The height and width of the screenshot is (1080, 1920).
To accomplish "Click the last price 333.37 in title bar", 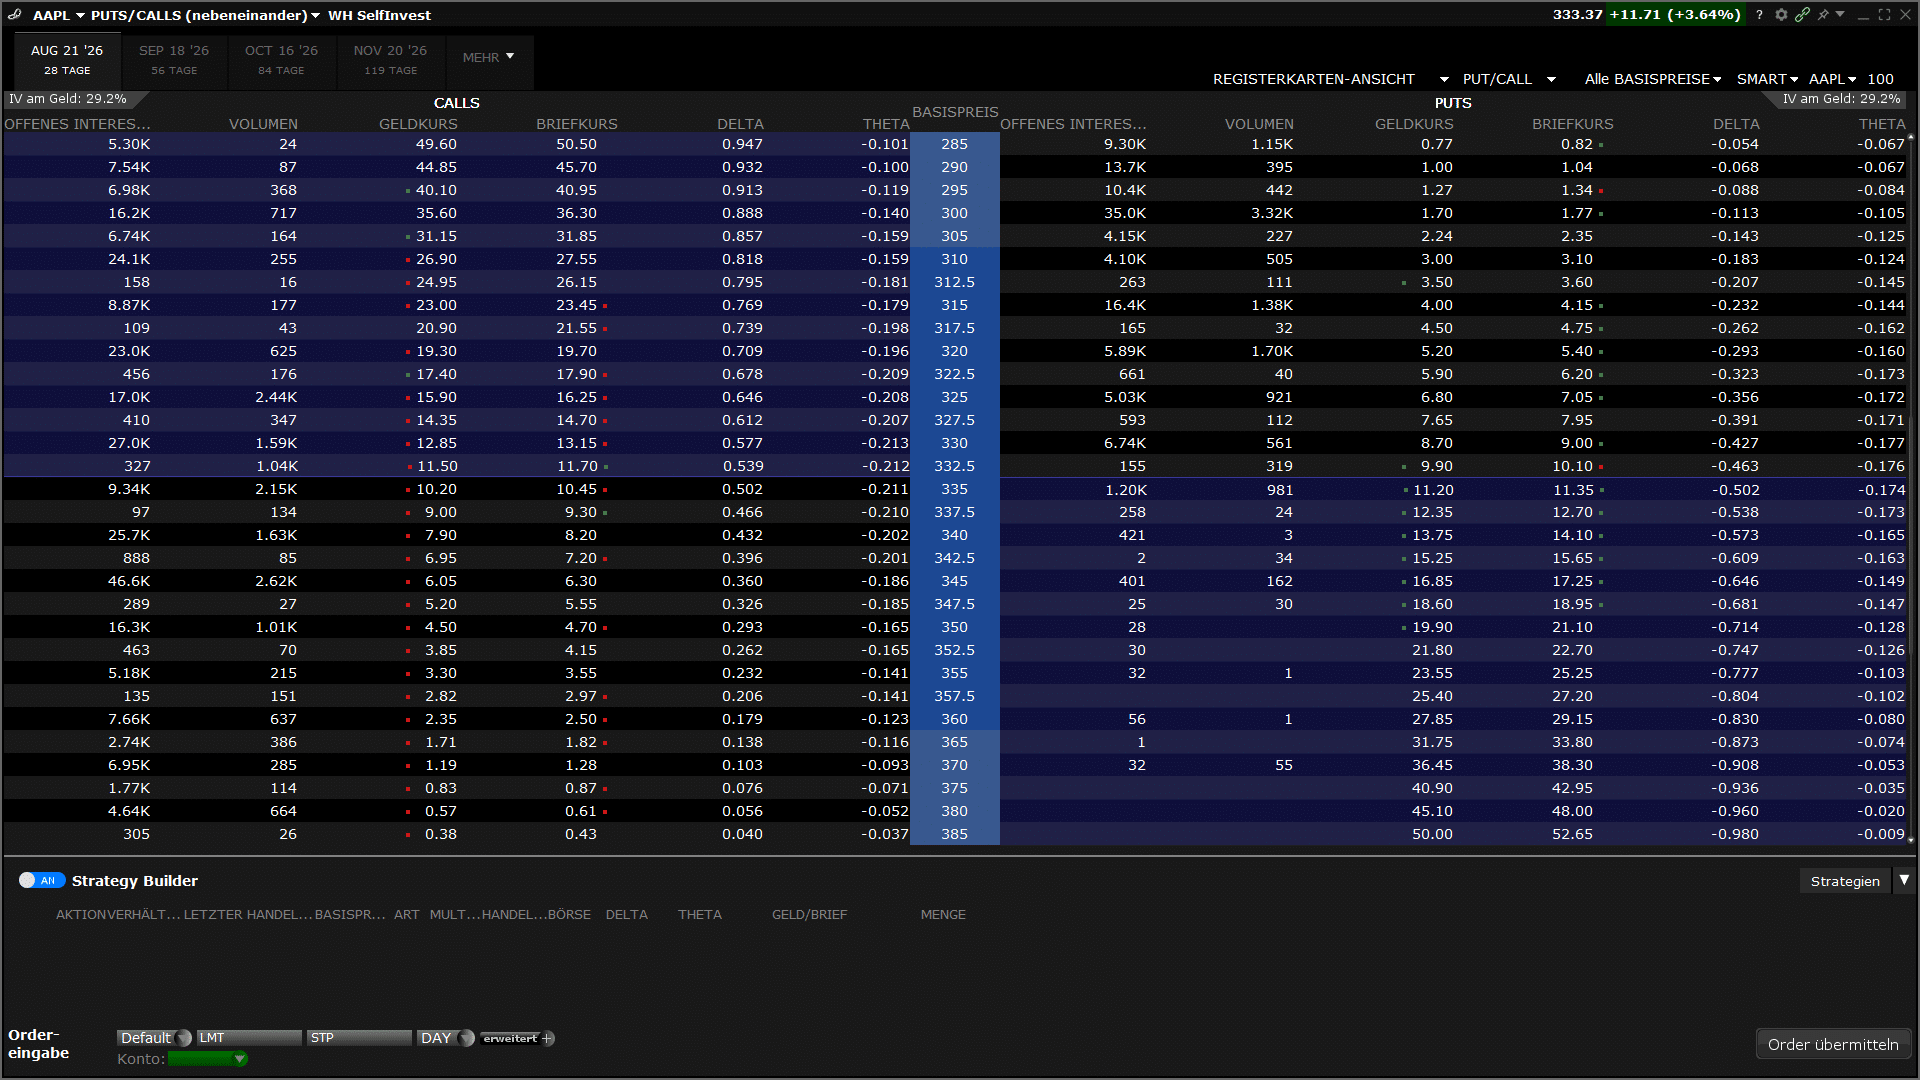I will coord(1577,14).
